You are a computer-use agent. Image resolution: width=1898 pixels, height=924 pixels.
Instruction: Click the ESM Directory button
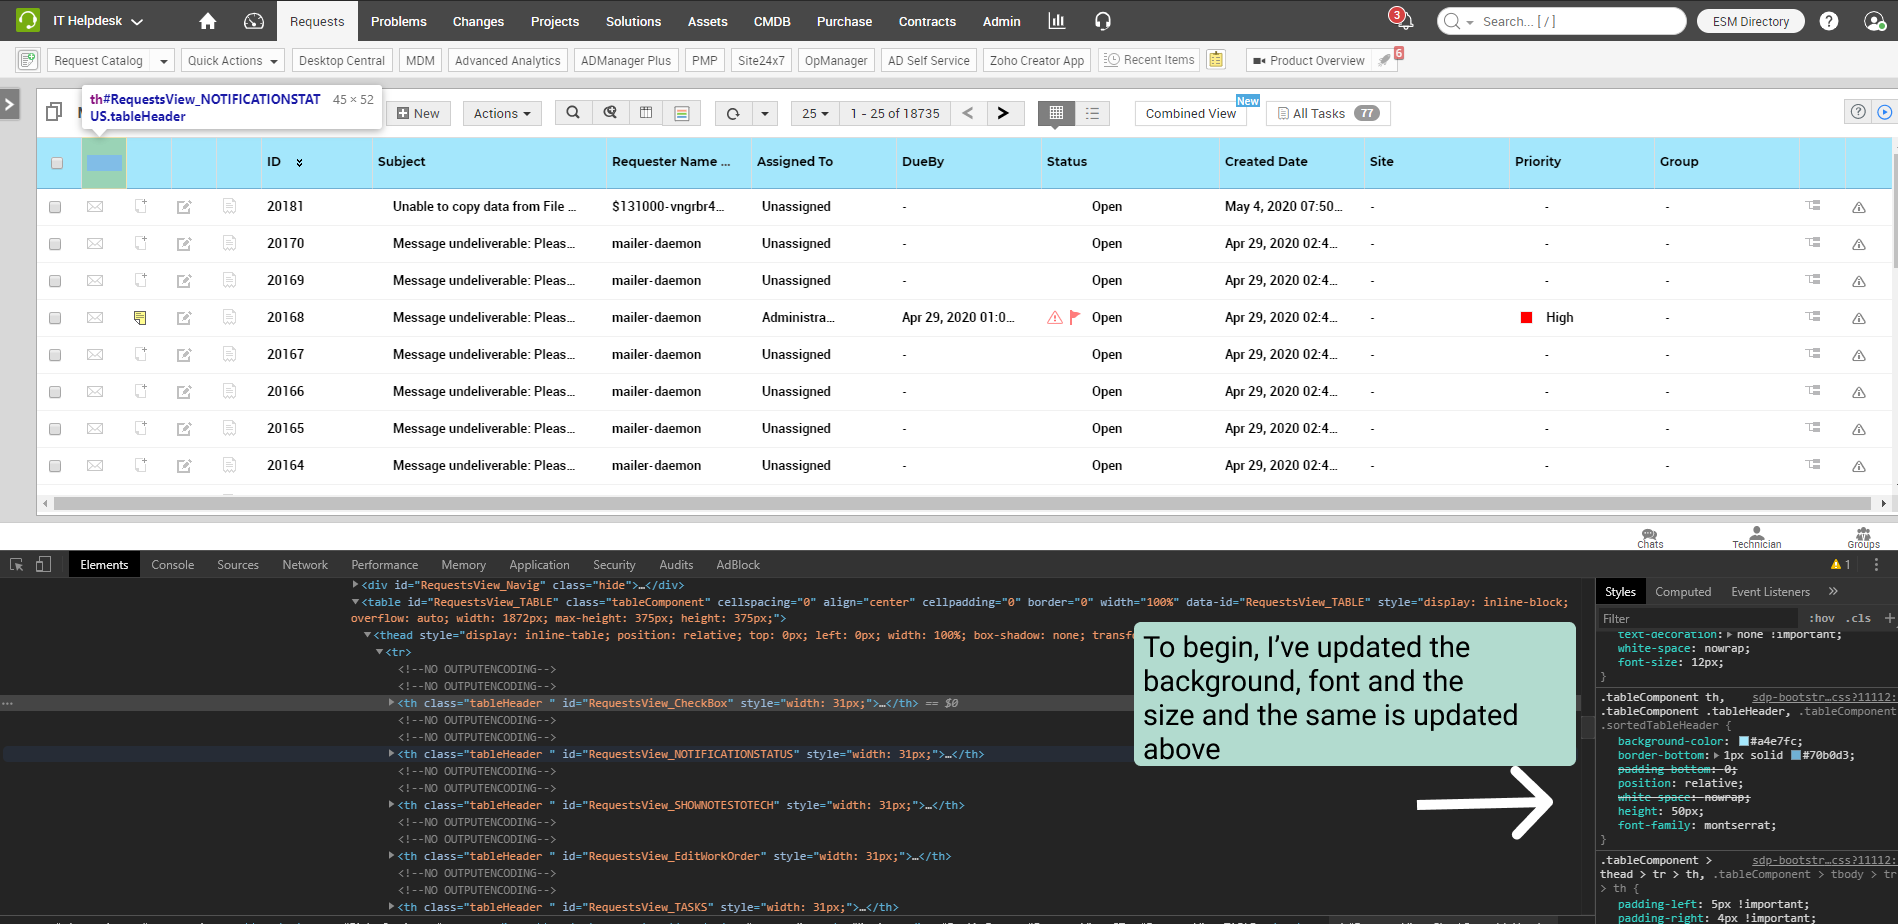1750,21
